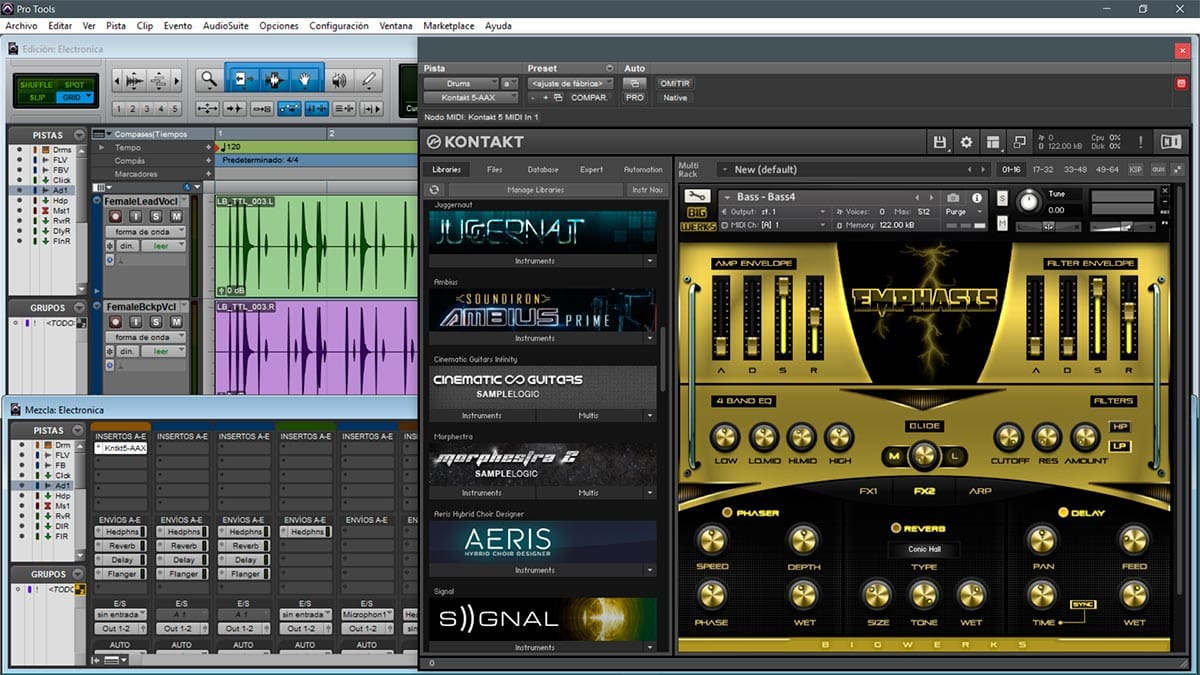Select the Scrubber speaker tool
Image resolution: width=1200 pixels, height=675 pixels.
(x=339, y=80)
